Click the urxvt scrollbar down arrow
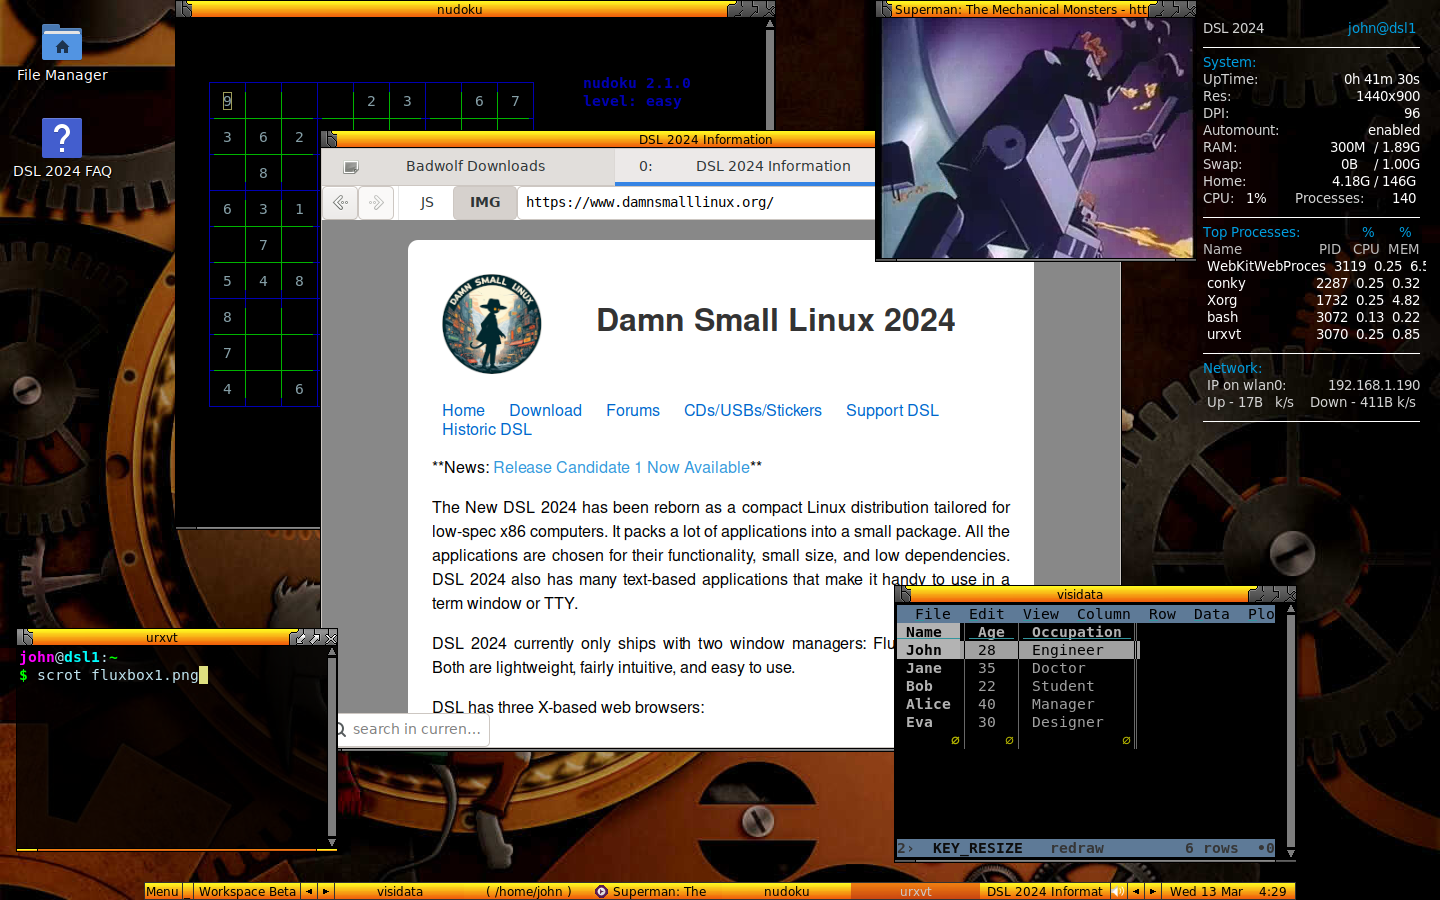The image size is (1440, 900). pos(332,843)
